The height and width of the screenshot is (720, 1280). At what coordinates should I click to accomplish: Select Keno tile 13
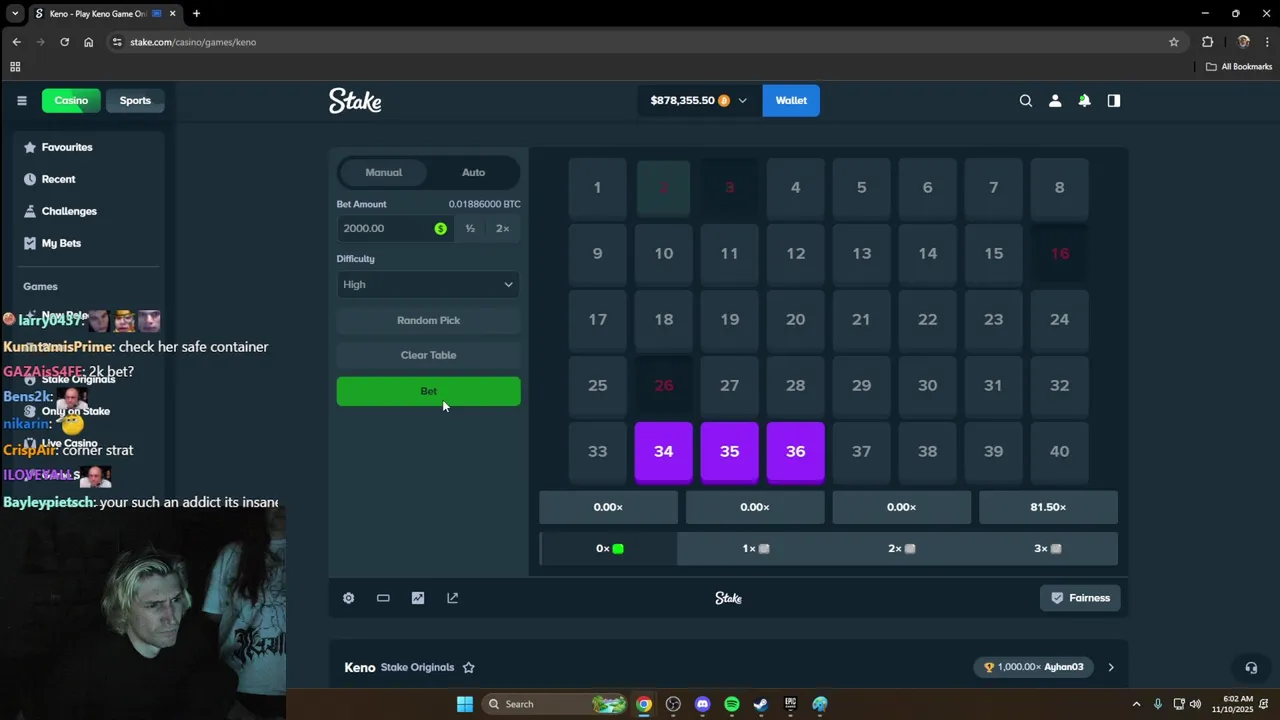[x=862, y=254]
